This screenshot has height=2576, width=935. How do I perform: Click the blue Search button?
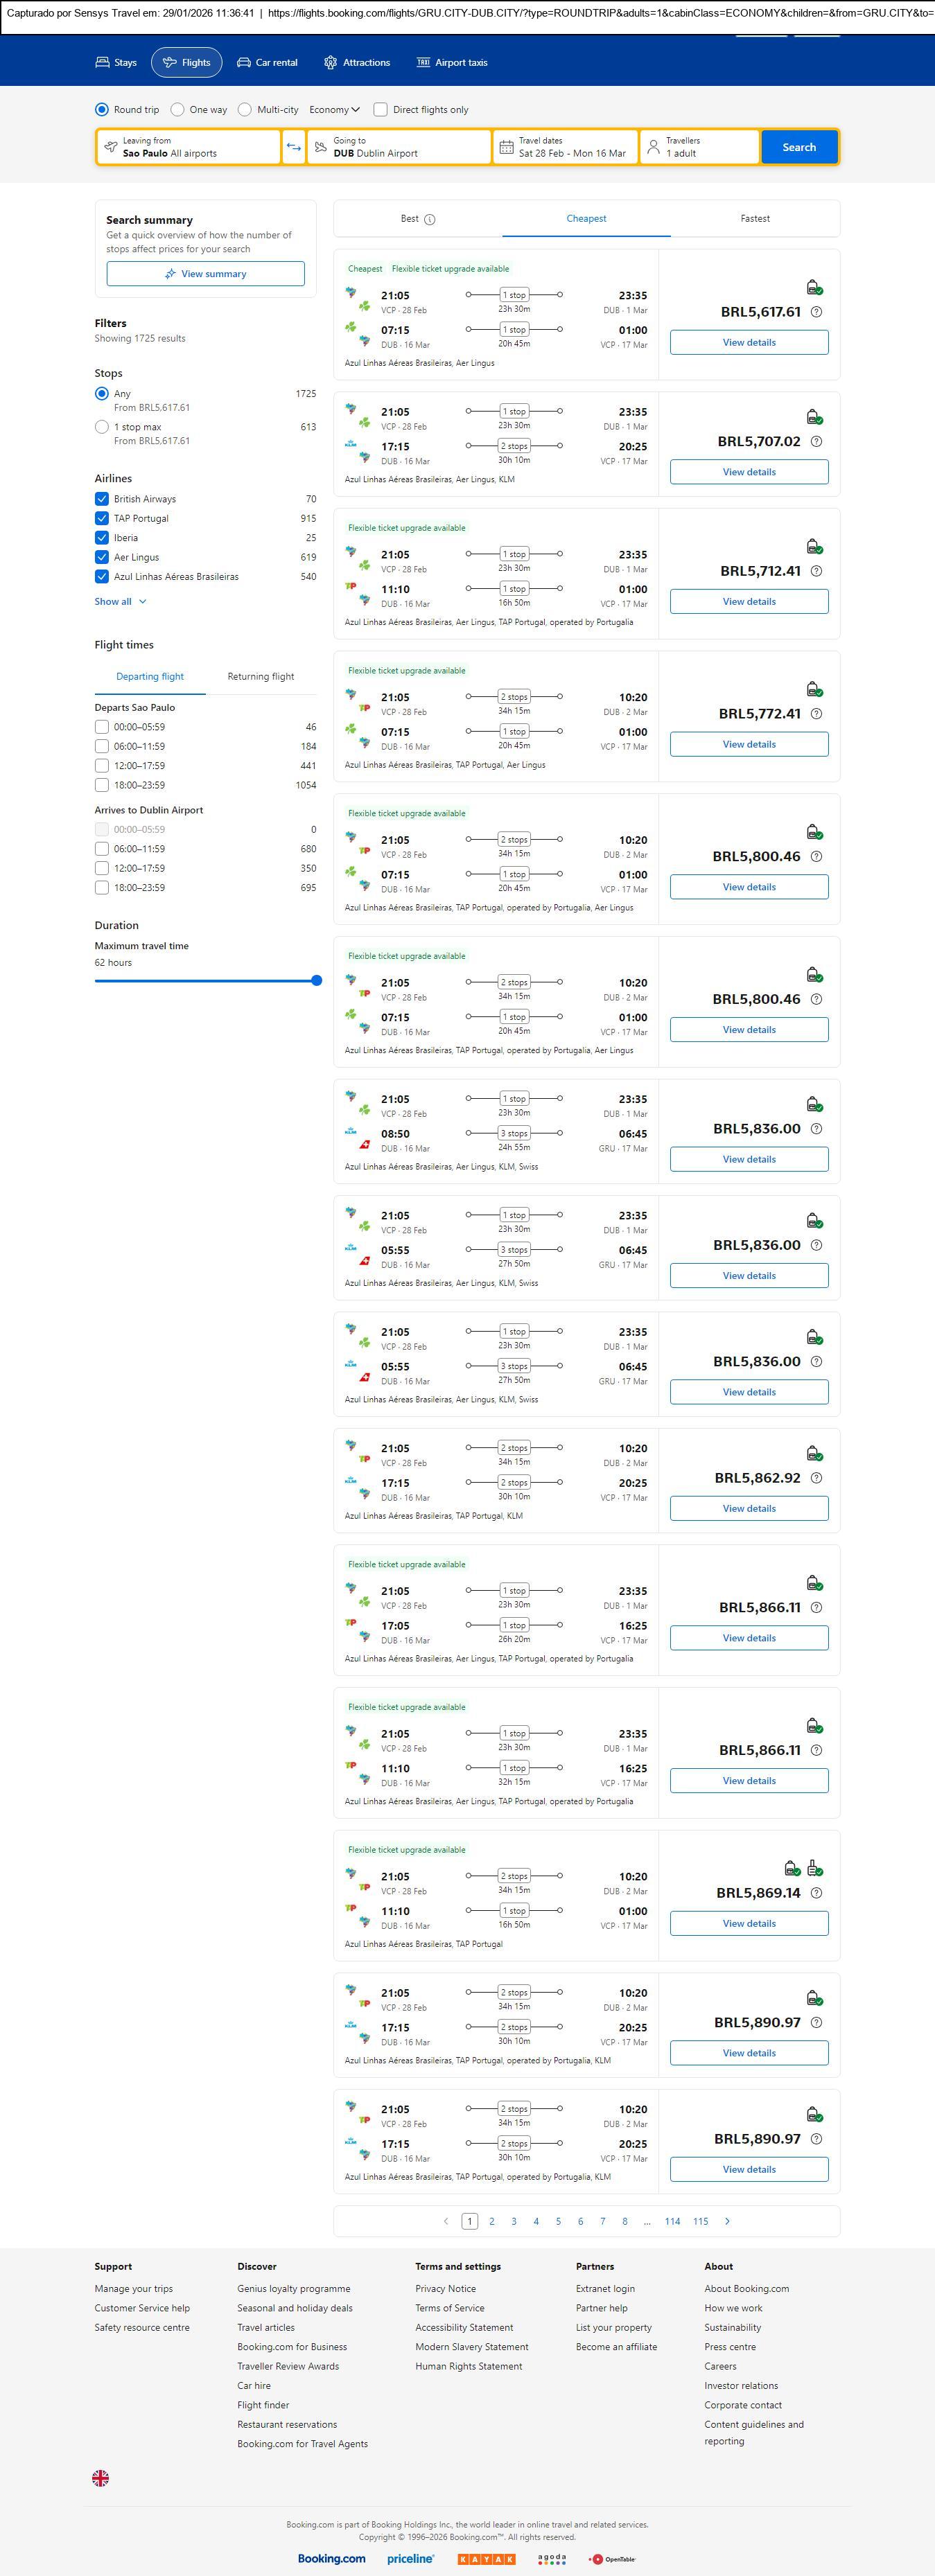click(x=798, y=147)
